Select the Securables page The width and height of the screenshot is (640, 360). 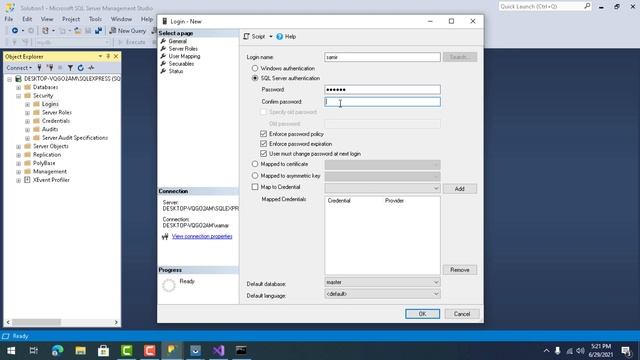[181, 64]
